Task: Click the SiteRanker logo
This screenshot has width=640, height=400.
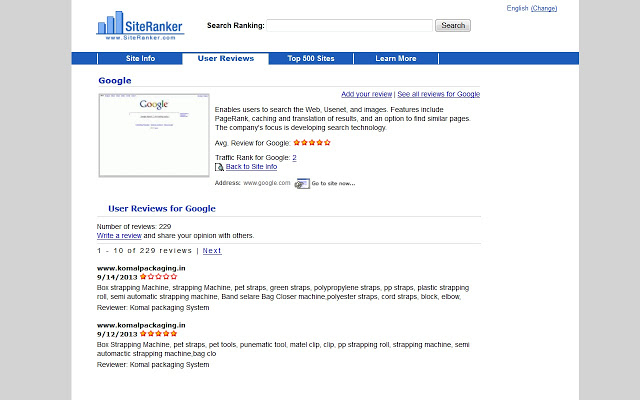Action: click(140, 25)
